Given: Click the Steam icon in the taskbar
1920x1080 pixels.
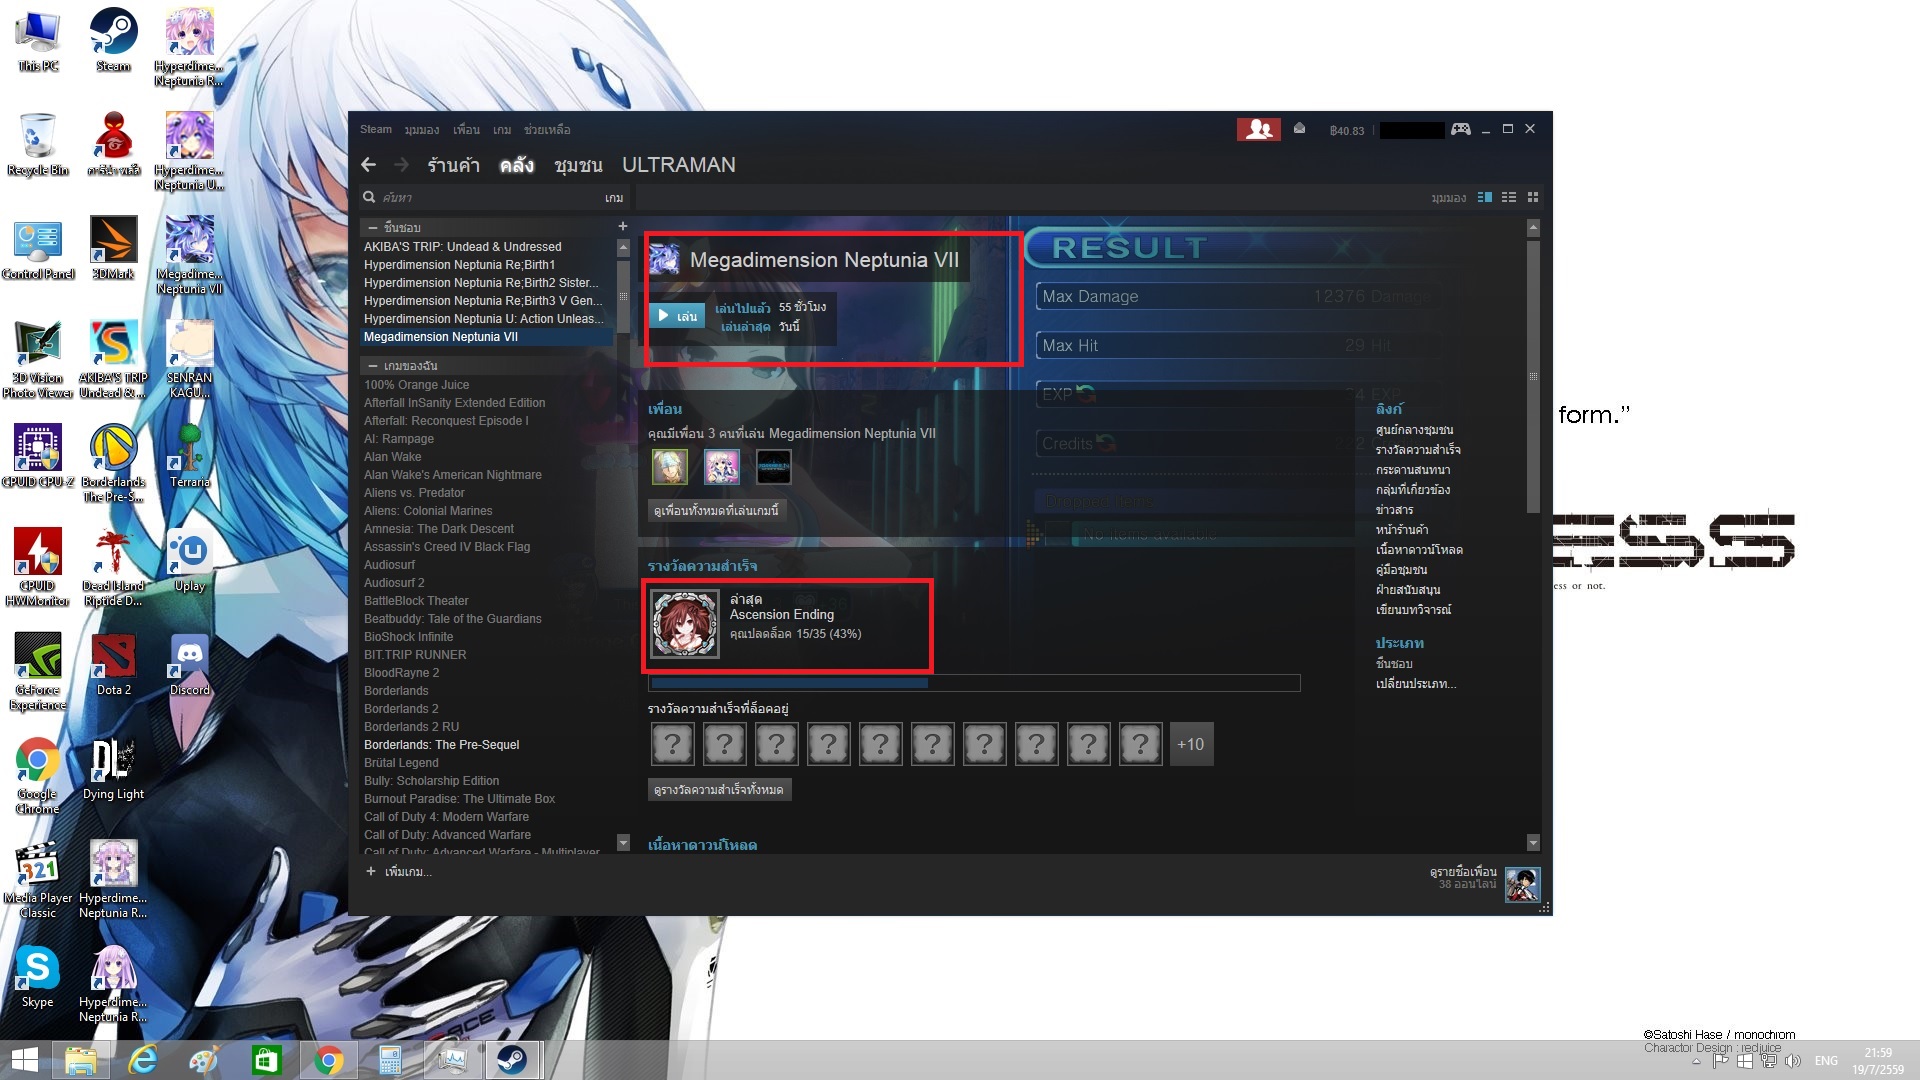Looking at the screenshot, I should (x=512, y=1060).
